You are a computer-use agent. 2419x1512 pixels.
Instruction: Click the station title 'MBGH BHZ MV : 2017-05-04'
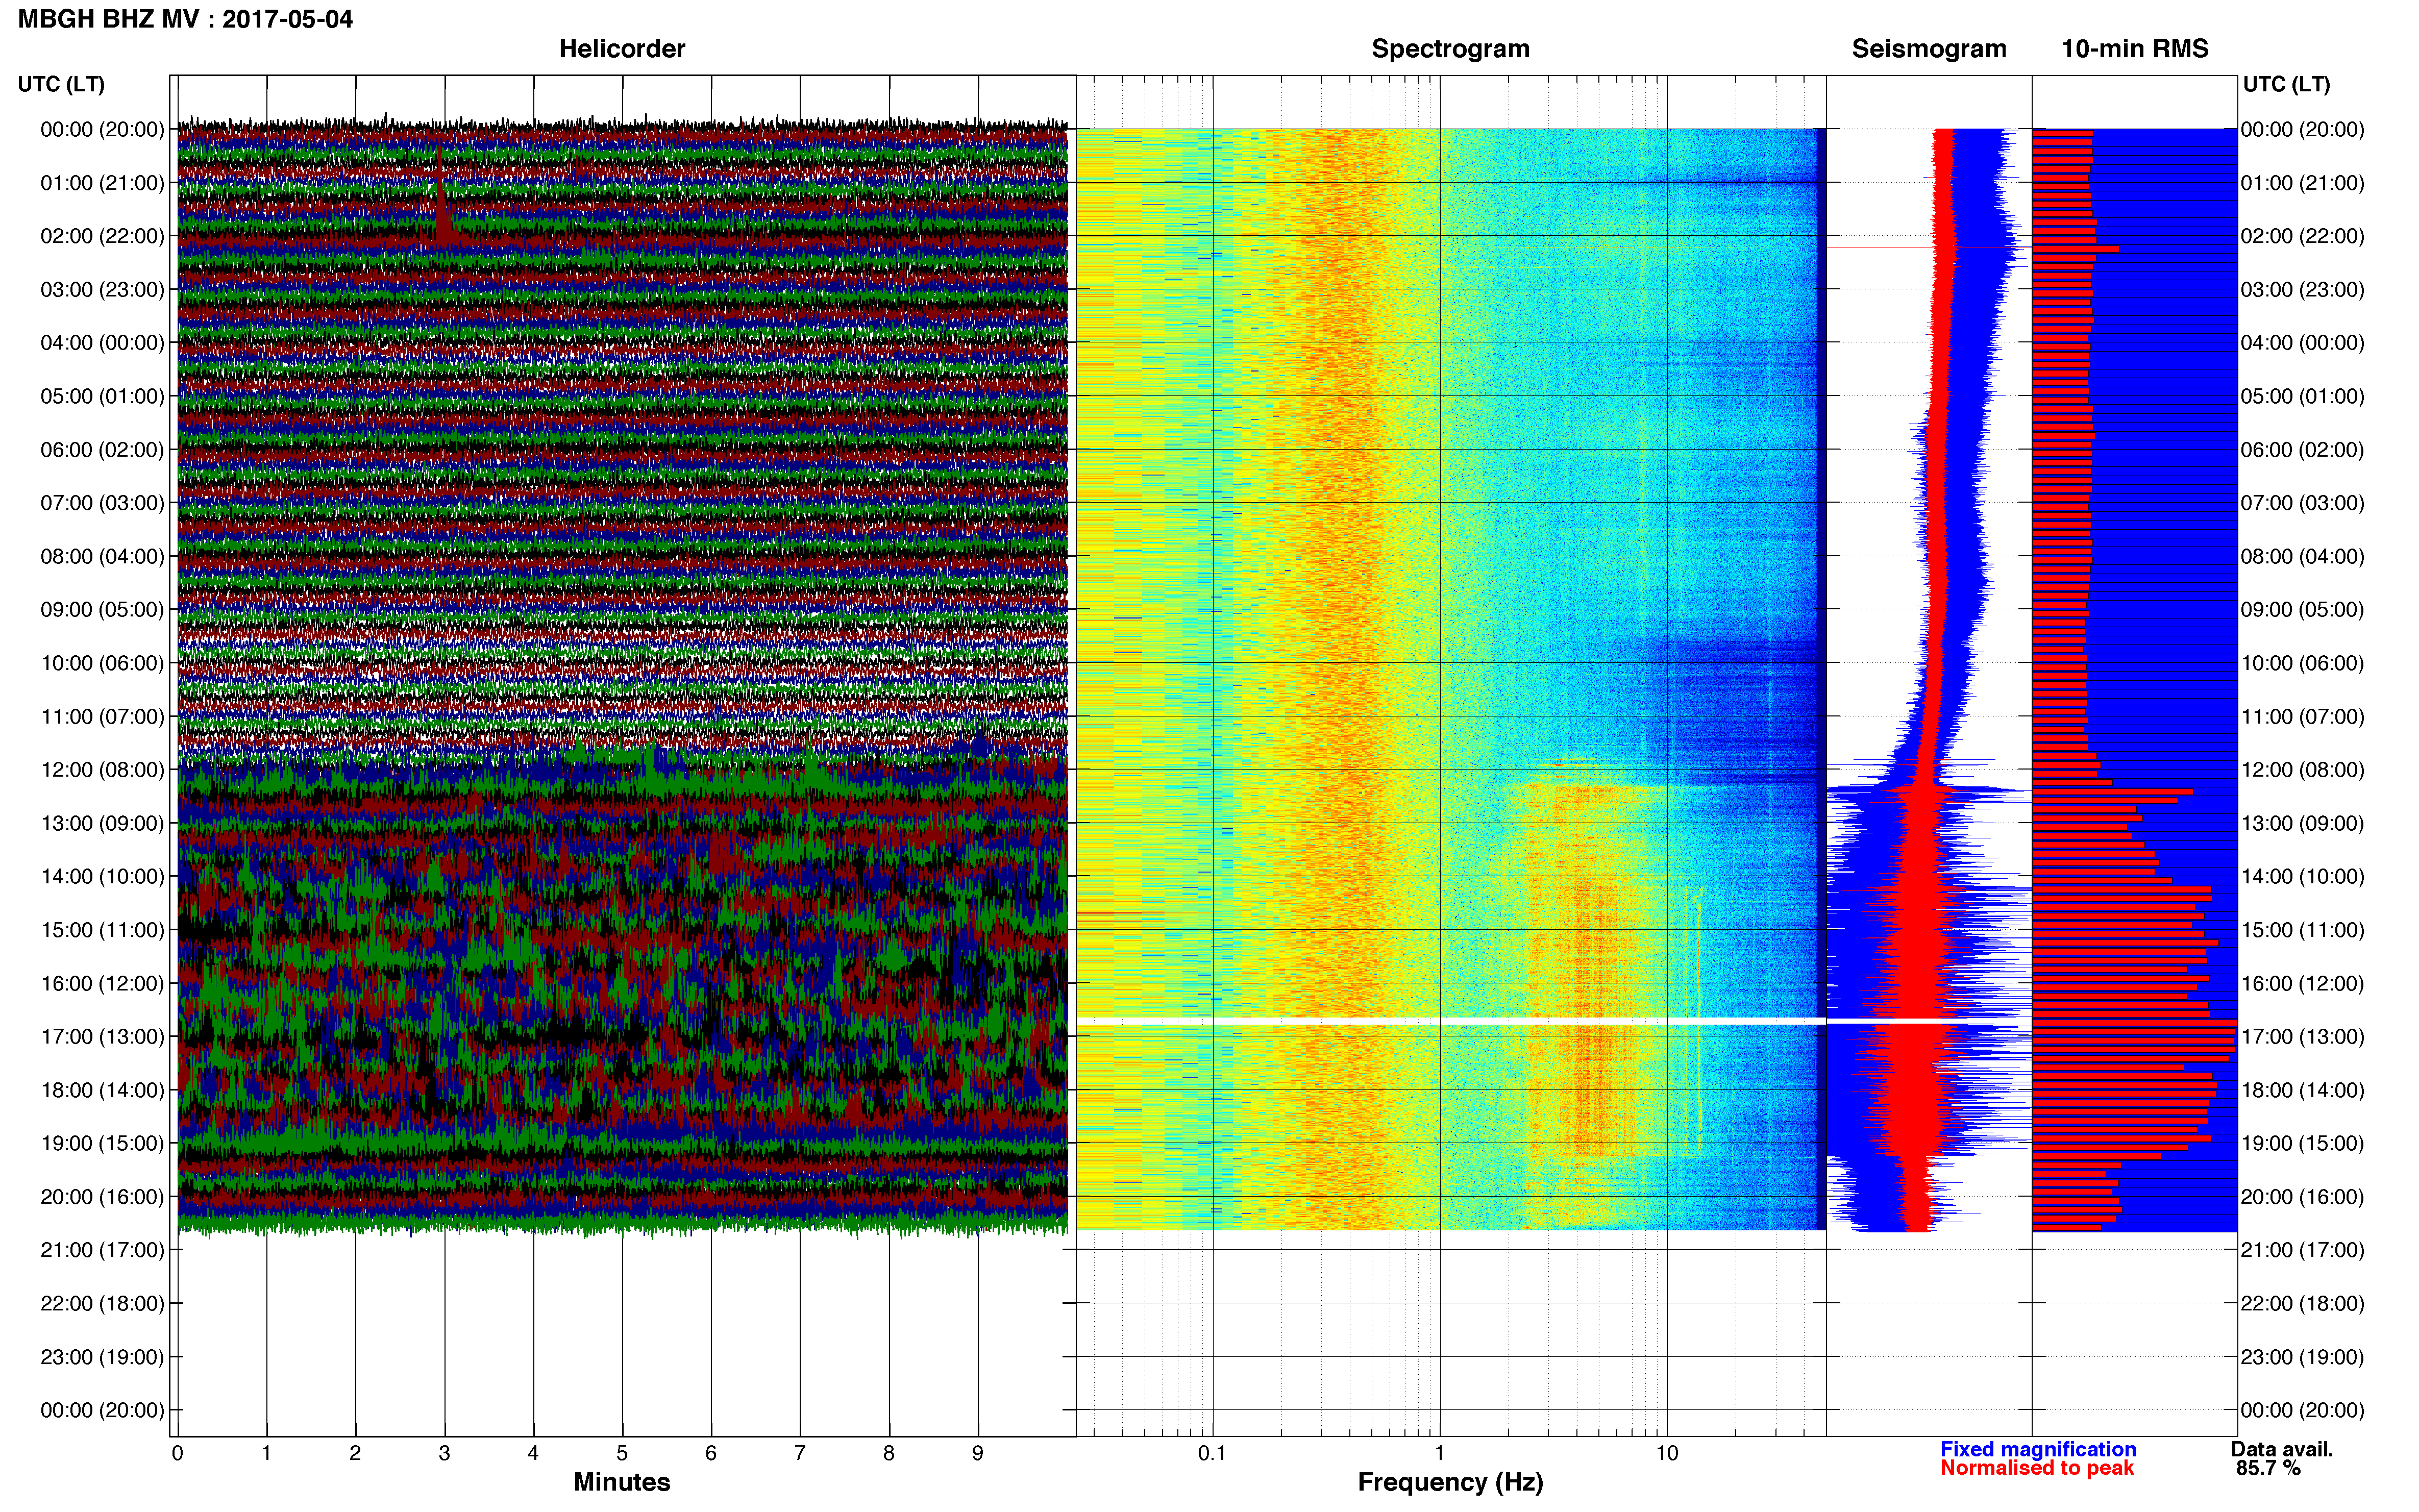pos(185,19)
